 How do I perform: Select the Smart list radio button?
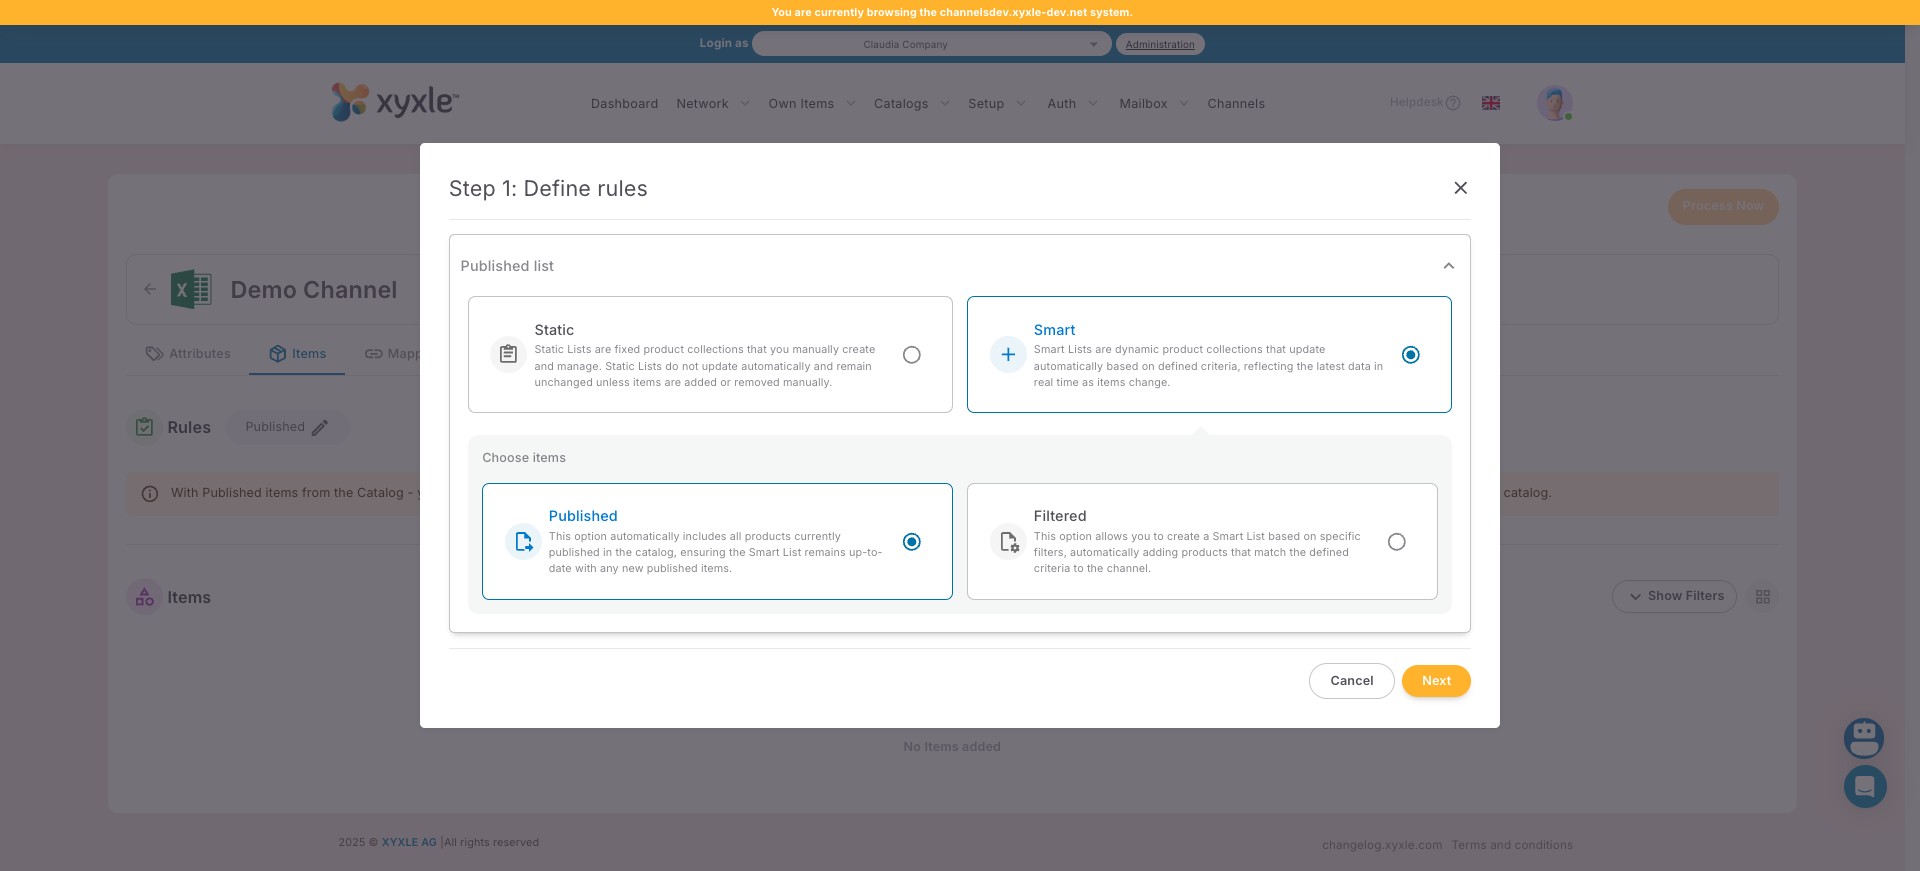(x=1410, y=355)
